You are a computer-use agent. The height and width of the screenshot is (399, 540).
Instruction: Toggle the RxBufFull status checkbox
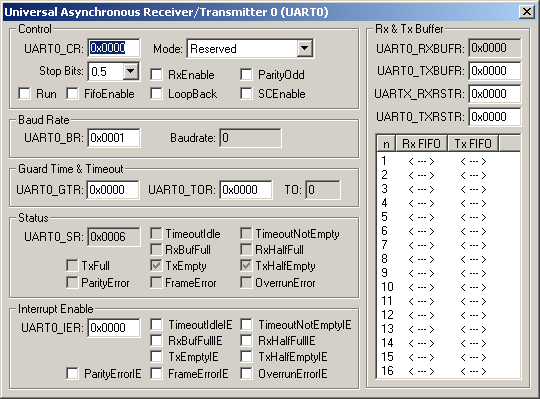point(156,249)
